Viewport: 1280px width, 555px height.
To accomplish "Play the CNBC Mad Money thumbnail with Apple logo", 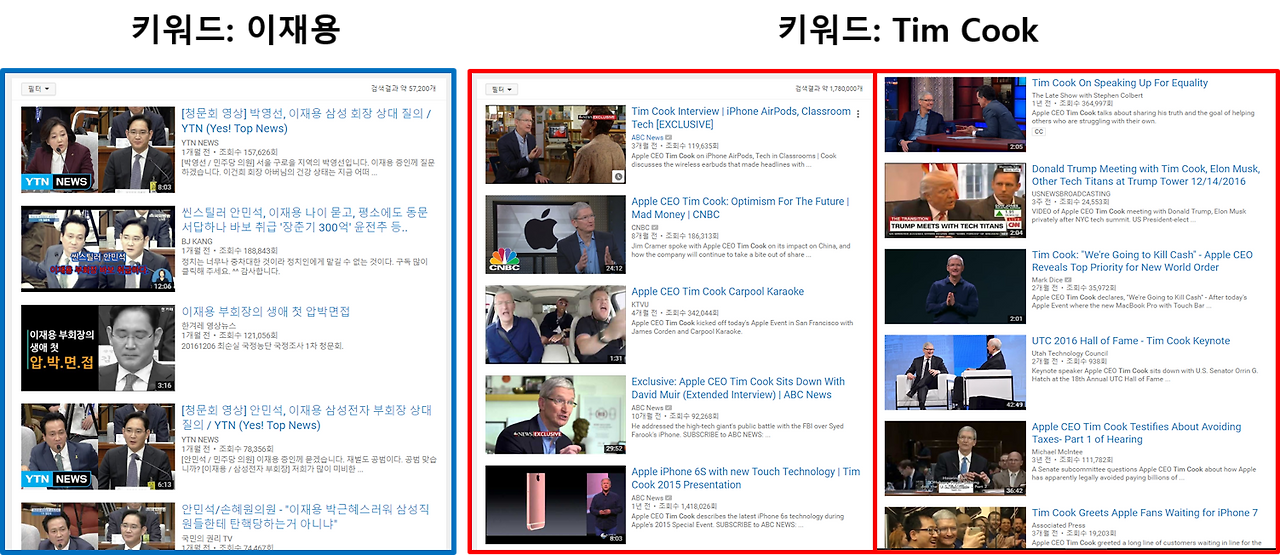I will pos(555,234).
